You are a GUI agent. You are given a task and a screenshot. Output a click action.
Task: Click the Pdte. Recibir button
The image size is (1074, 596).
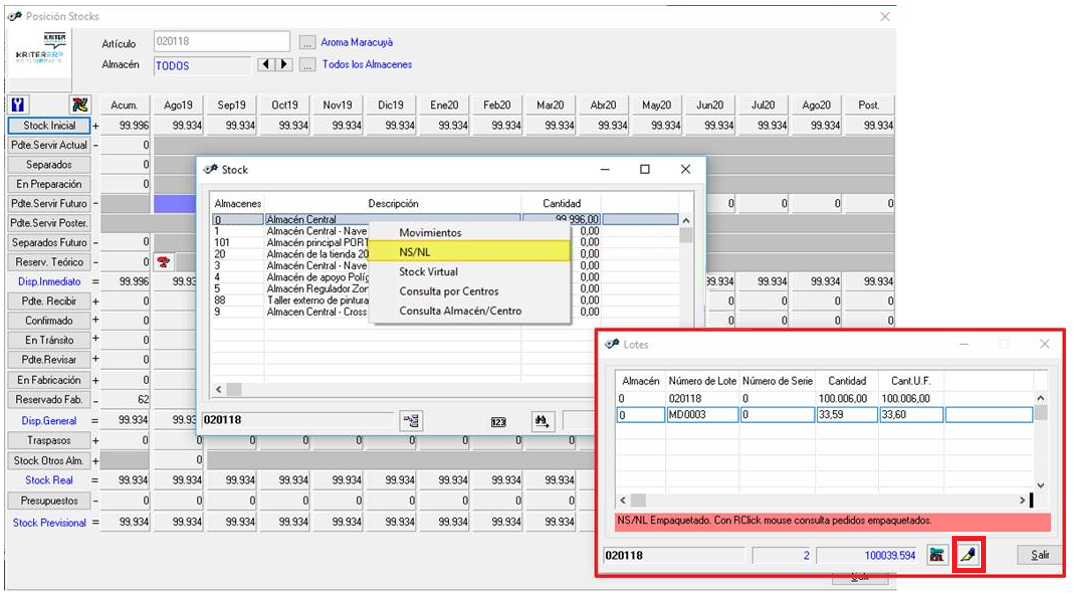click(x=49, y=301)
